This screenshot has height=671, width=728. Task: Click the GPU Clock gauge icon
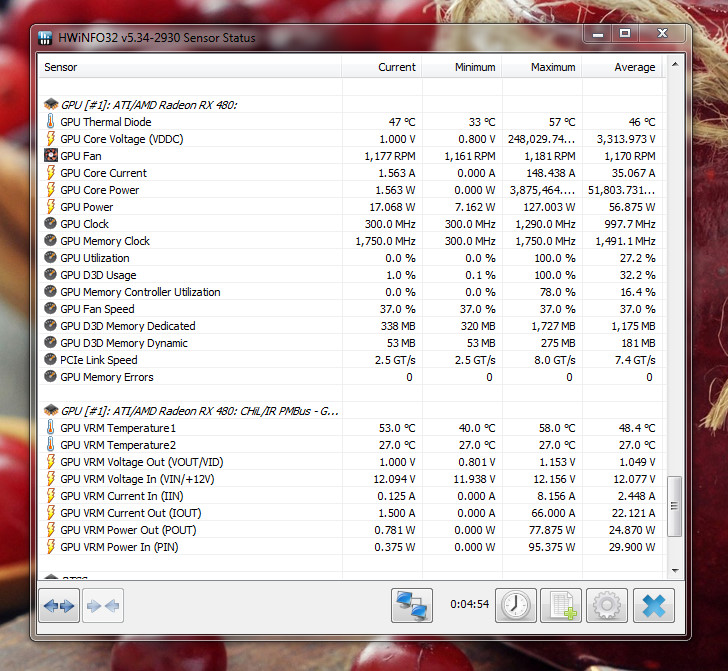pos(50,223)
